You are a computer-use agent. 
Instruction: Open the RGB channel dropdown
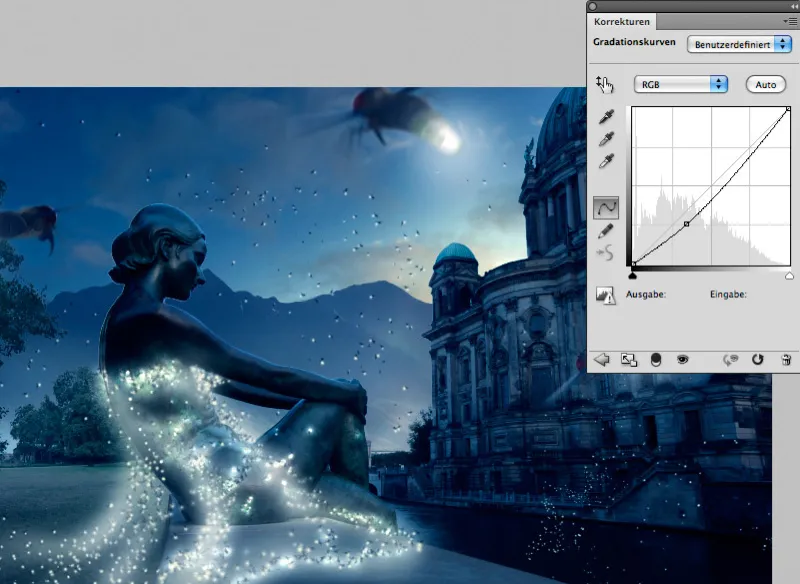point(681,84)
